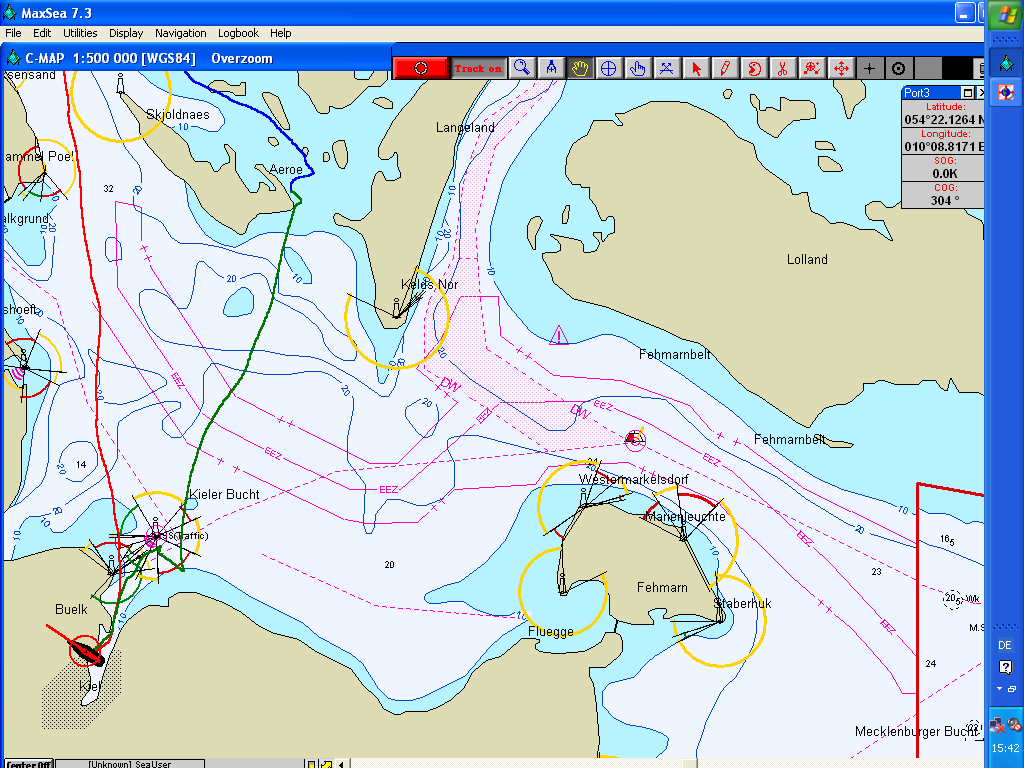Image resolution: width=1024 pixels, height=768 pixels.
Task: Open the Edit menu
Action: [x=42, y=33]
